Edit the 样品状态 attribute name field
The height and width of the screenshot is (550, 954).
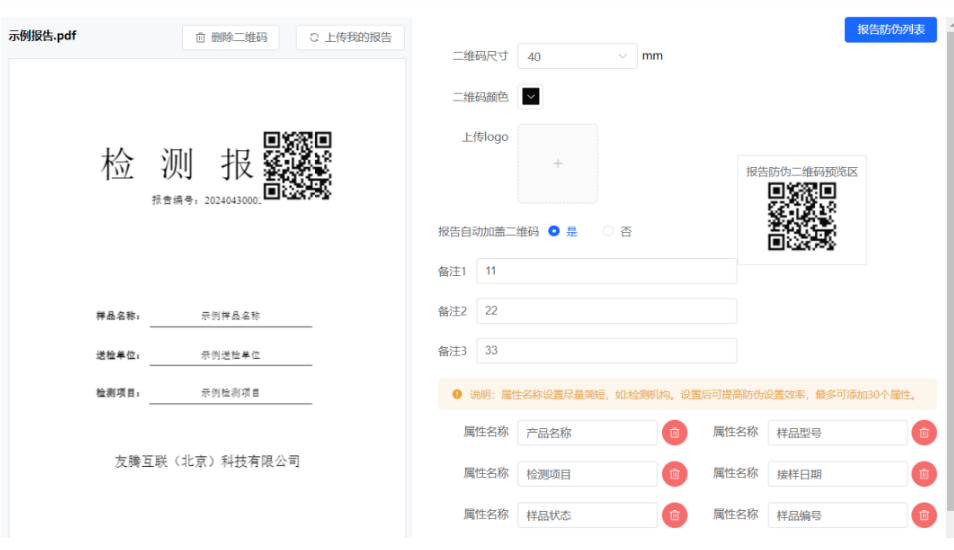point(587,515)
